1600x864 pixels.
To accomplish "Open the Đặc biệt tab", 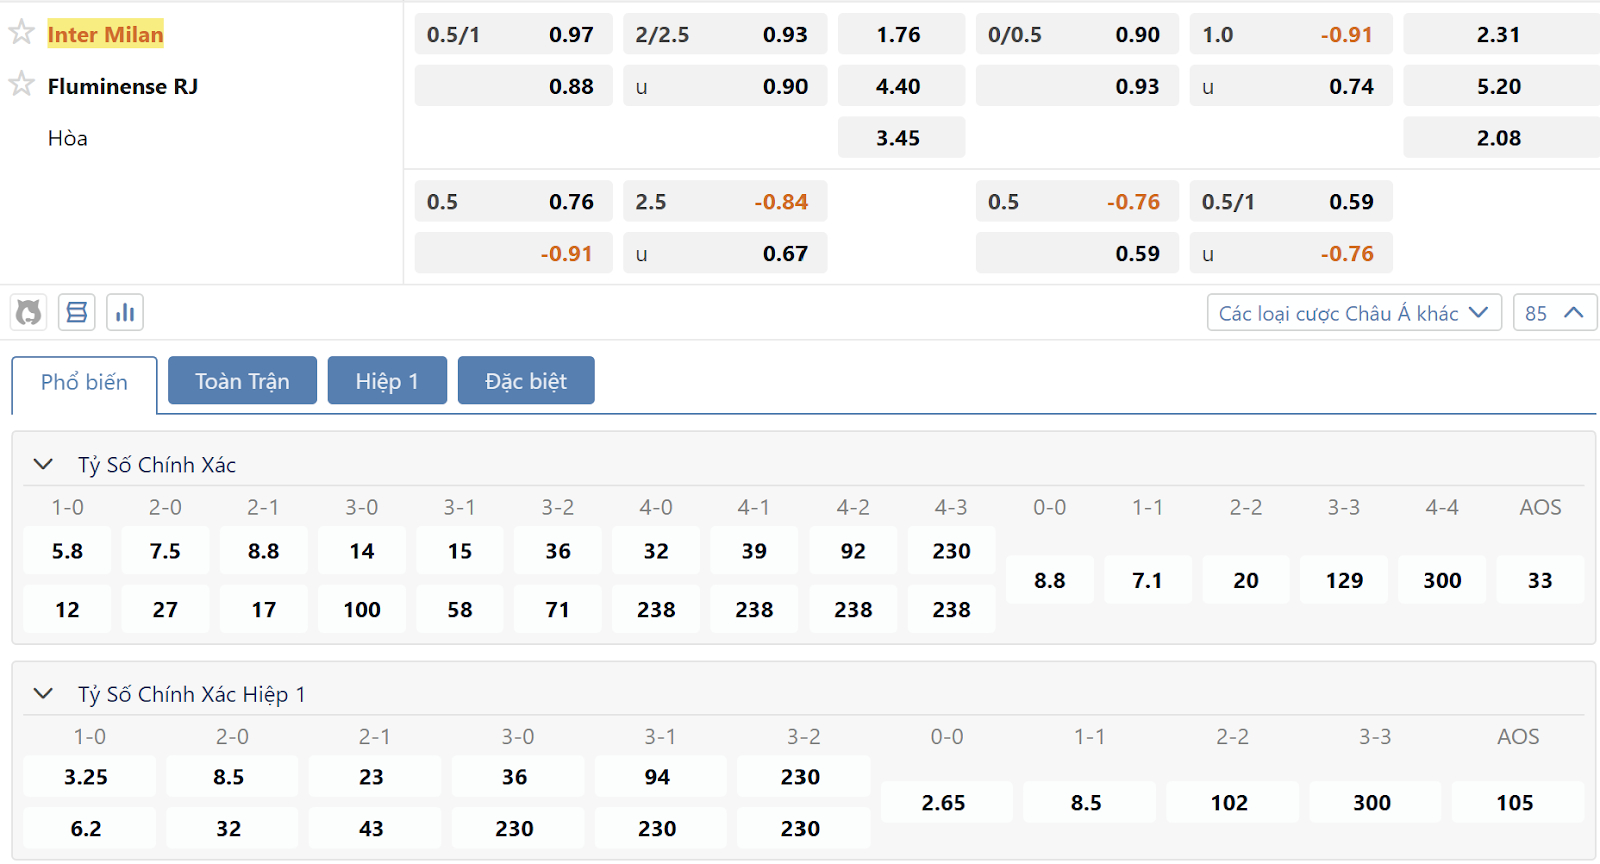I will (x=526, y=381).
